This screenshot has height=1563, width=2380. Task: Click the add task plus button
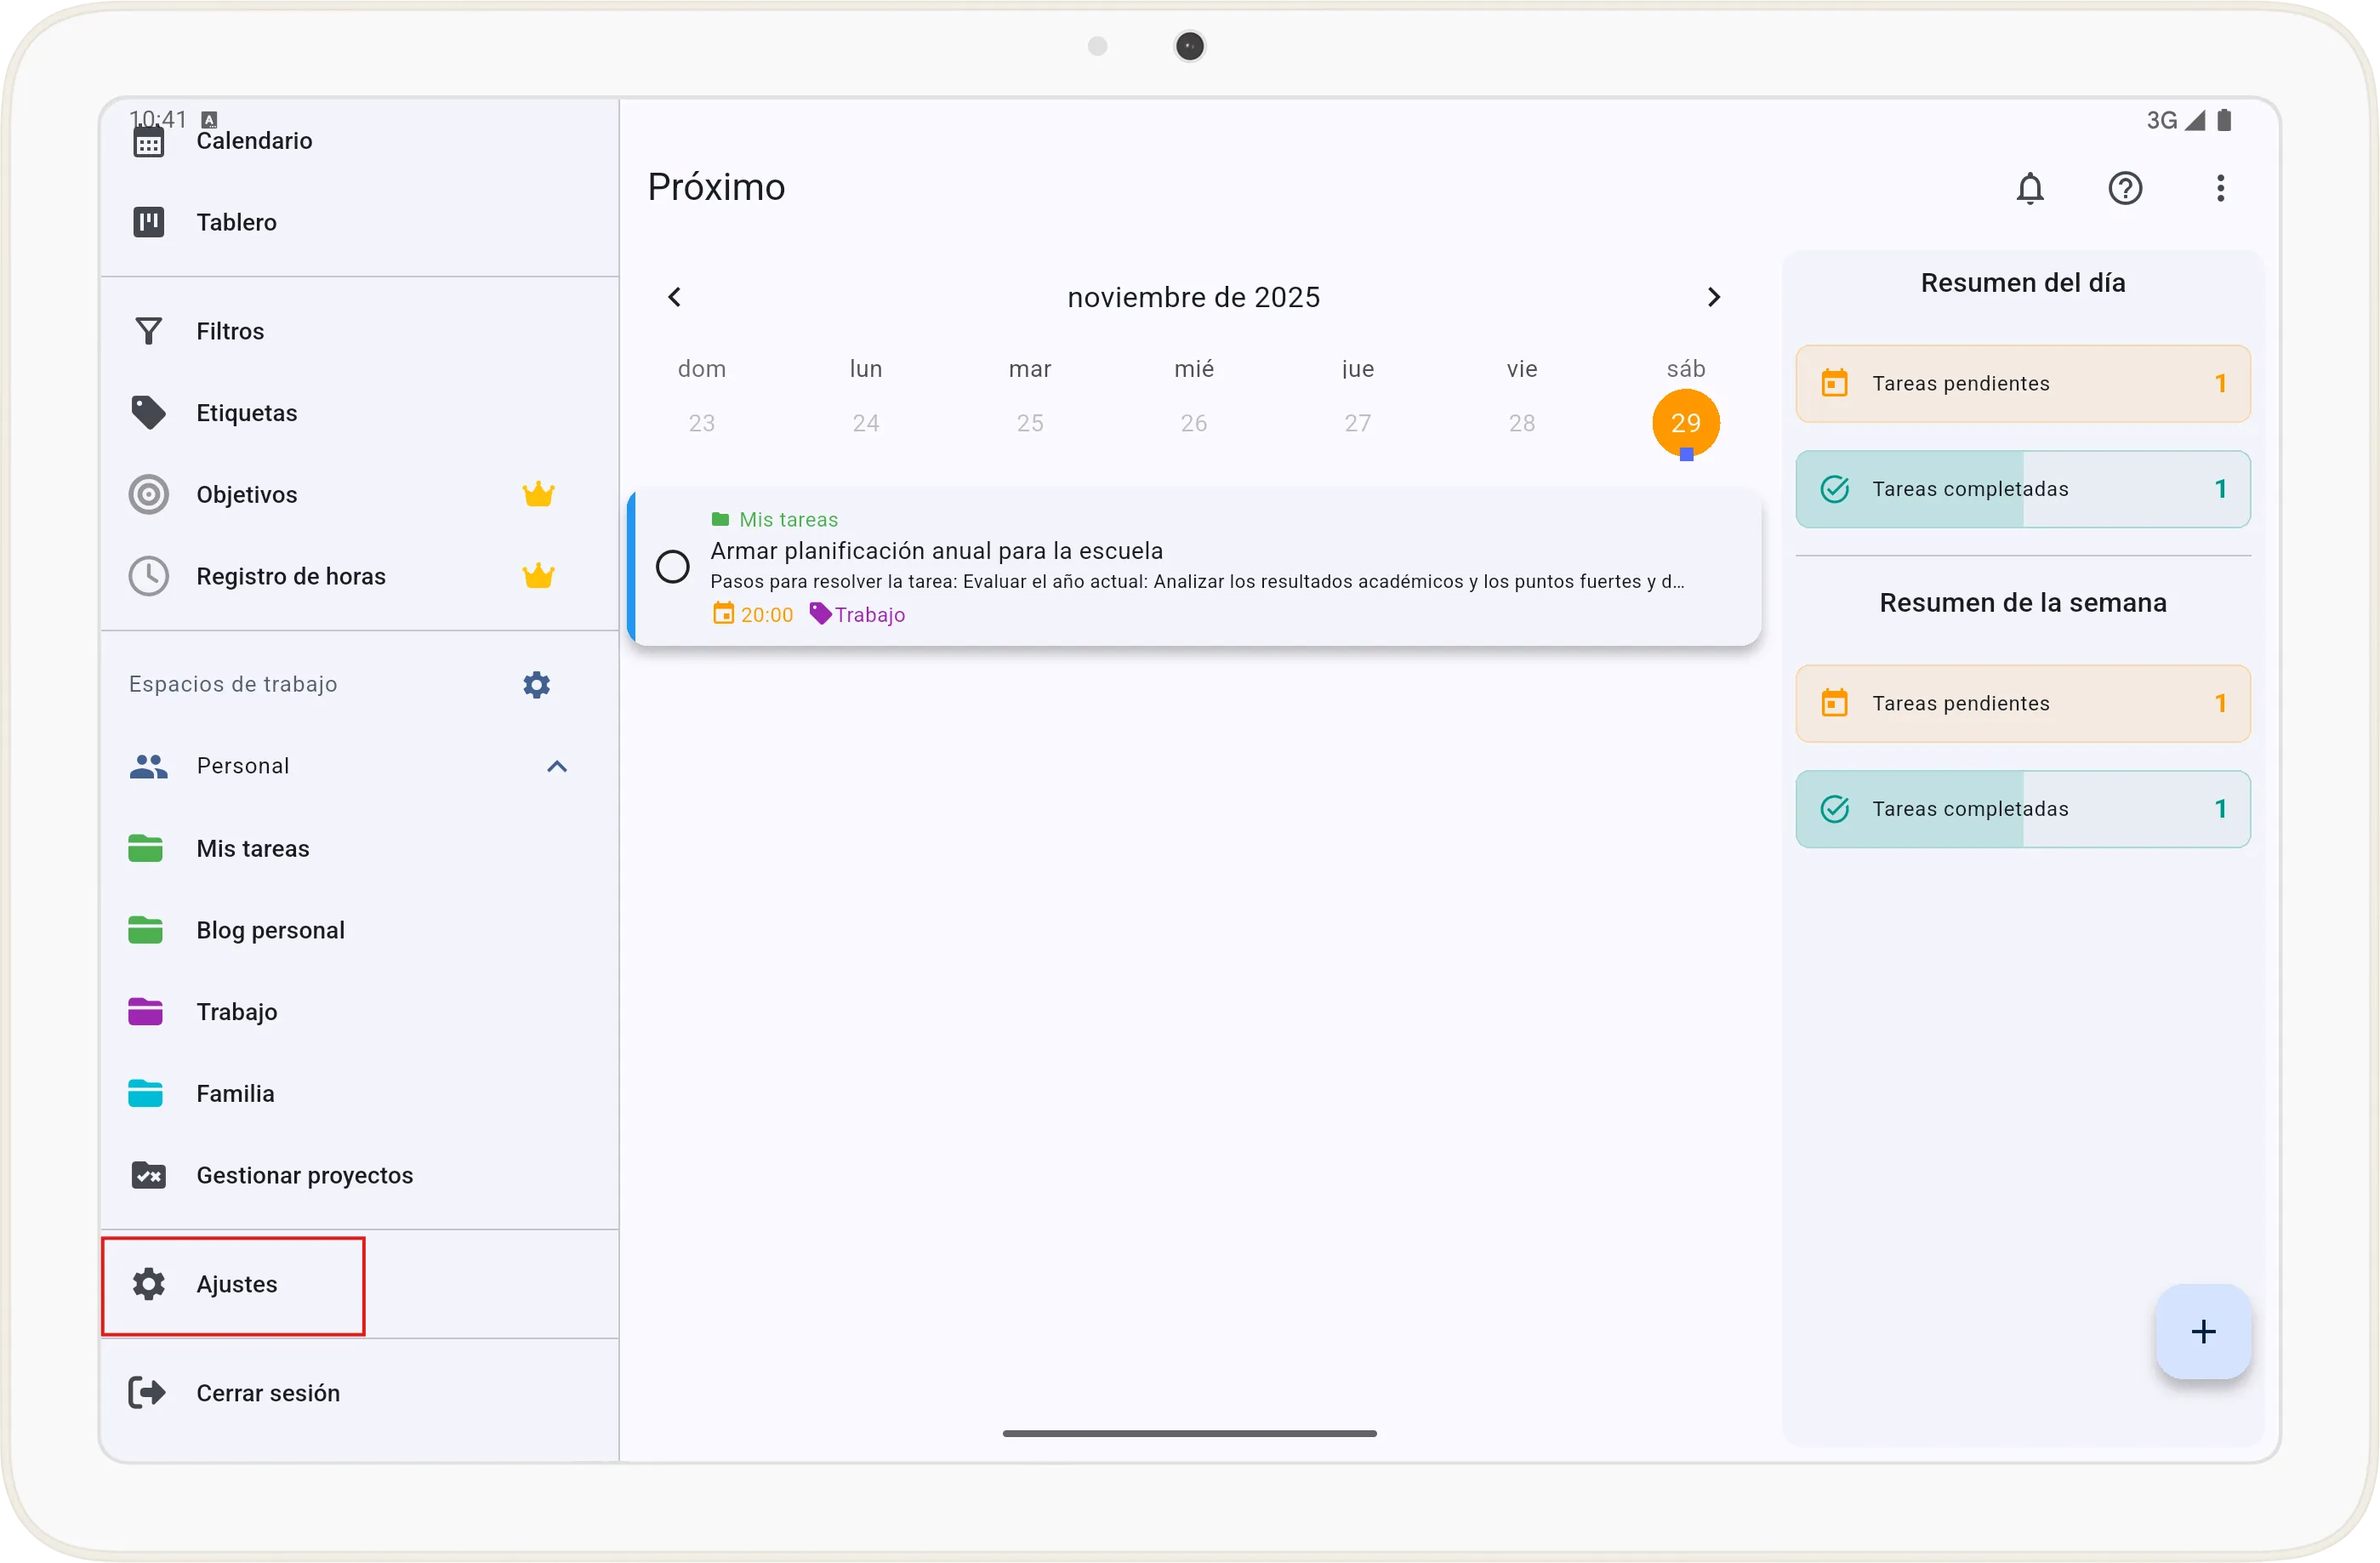coord(2202,1331)
